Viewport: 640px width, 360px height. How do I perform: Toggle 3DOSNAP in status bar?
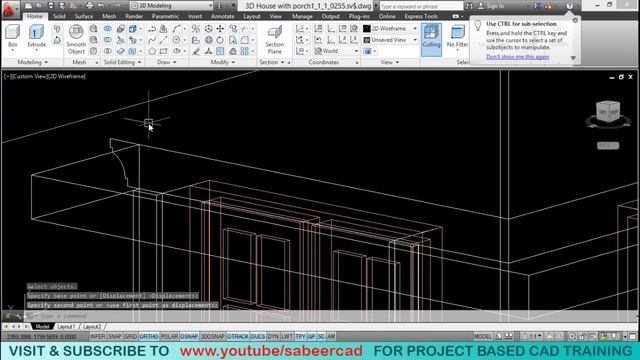pyautogui.click(x=212, y=336)
